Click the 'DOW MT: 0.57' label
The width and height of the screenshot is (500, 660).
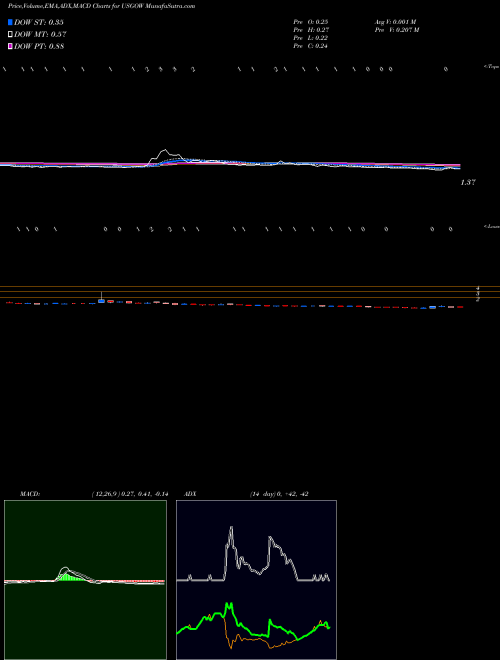pyautogui.click(x=40, y=35)
